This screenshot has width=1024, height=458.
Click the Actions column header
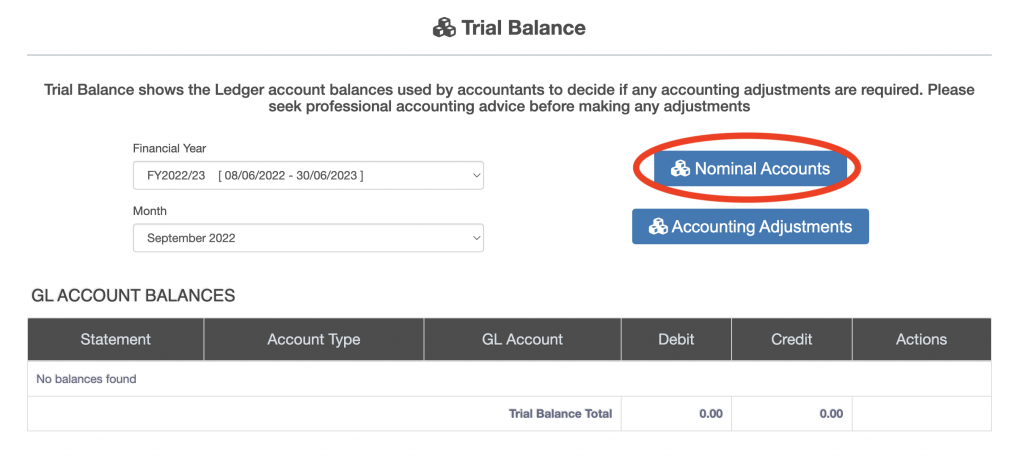[921, 340]
